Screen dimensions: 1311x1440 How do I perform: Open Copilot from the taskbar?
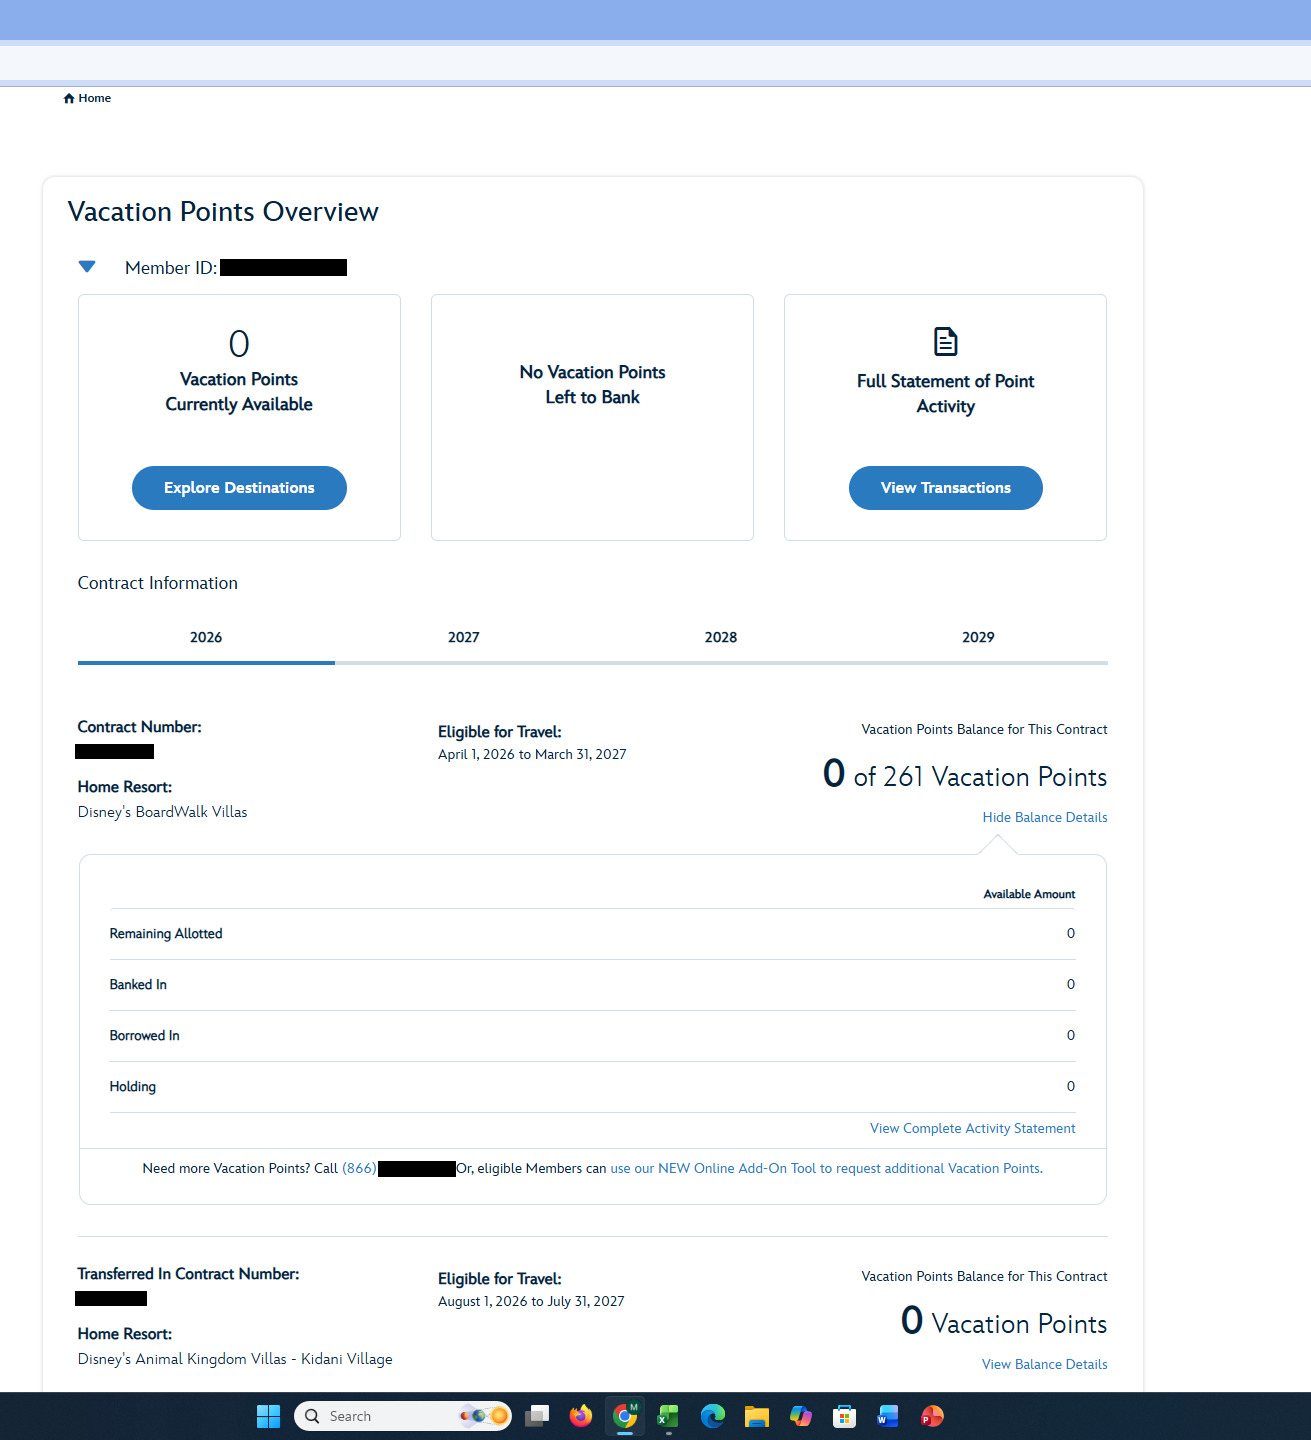click(801, 1416)
